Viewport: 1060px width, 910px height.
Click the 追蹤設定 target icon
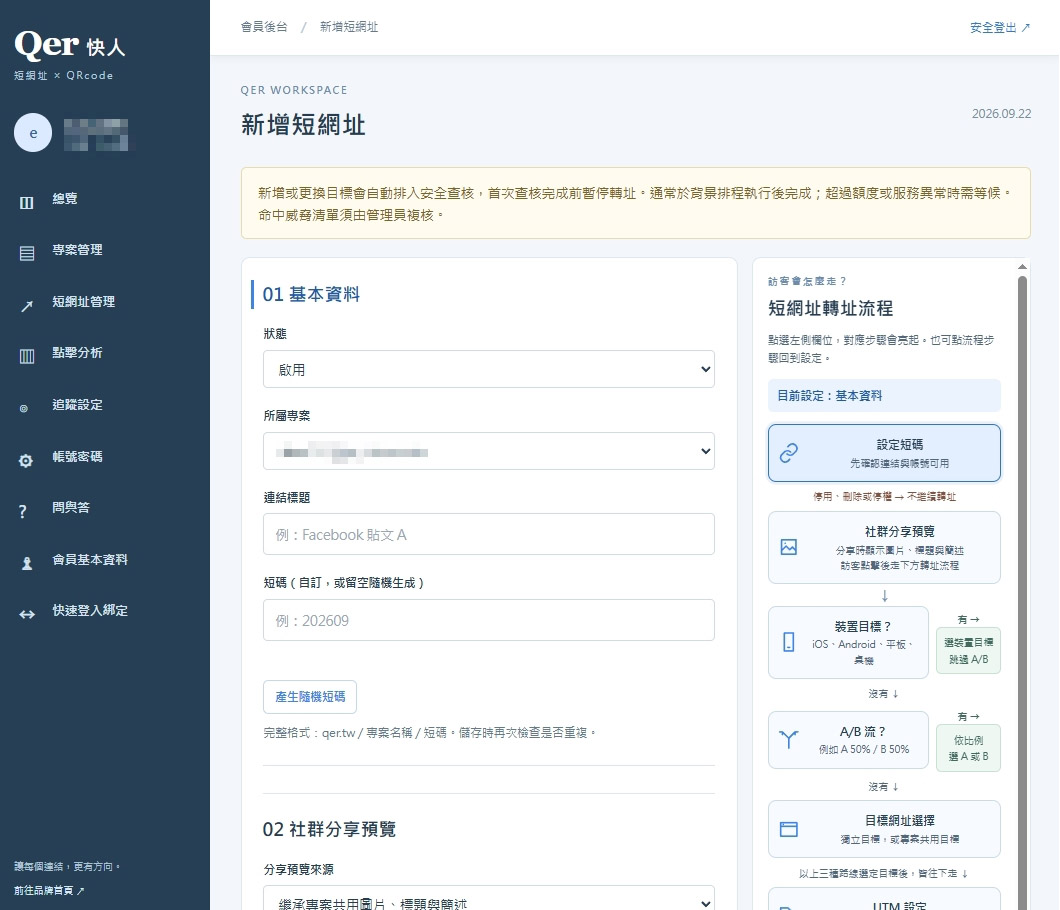pyautogui.click(x=24, y=408)
